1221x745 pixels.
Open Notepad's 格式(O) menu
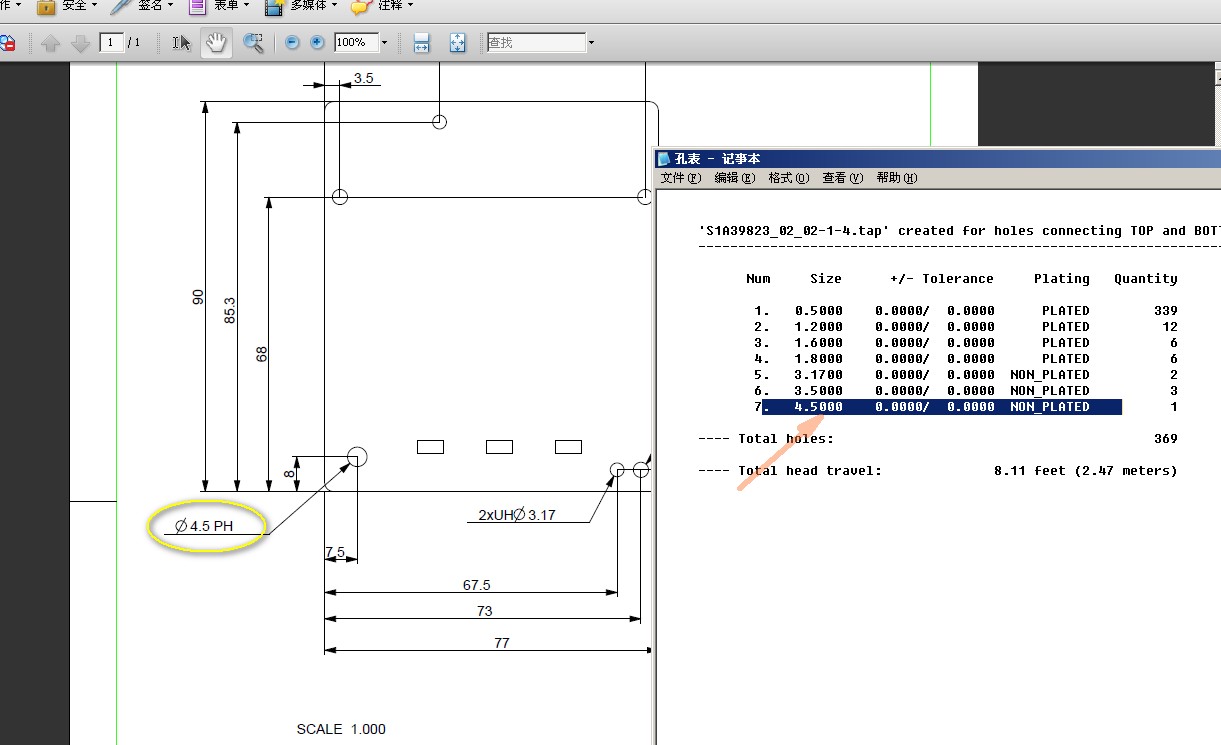(788, 178)
